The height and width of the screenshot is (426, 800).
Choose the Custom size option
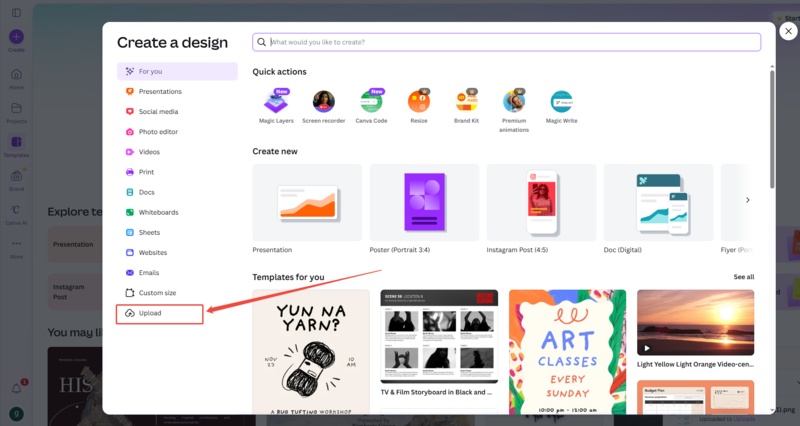tap(157, 293)
